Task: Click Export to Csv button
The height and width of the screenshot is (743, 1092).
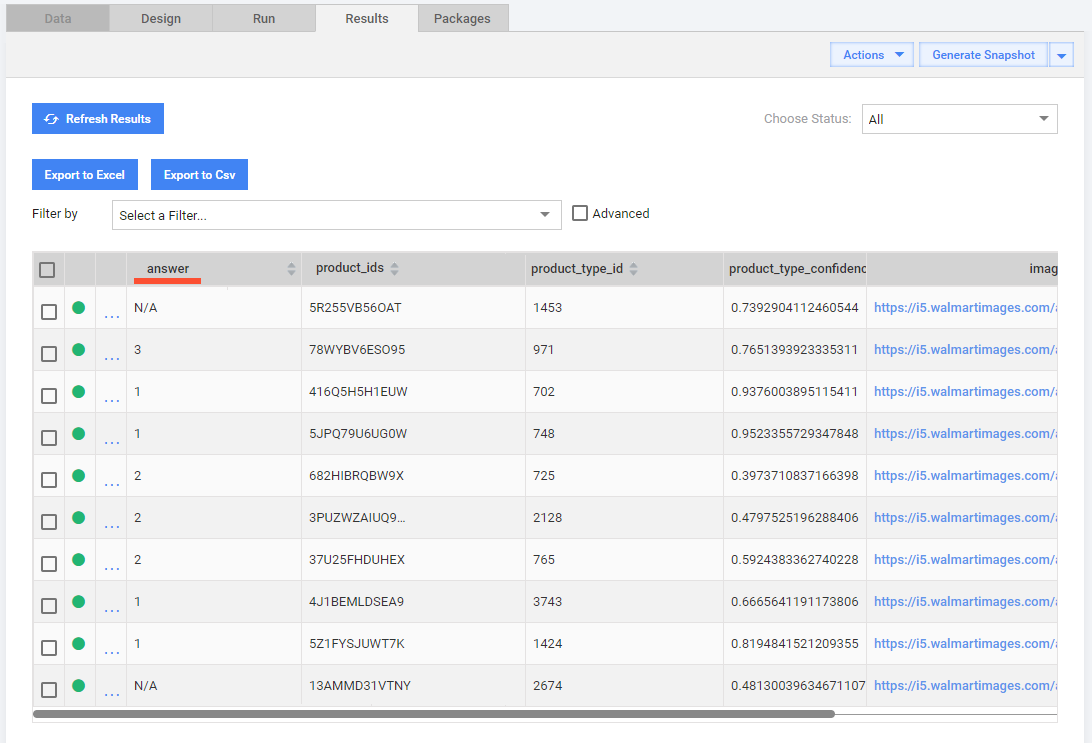Action: (x=199, y=175)
